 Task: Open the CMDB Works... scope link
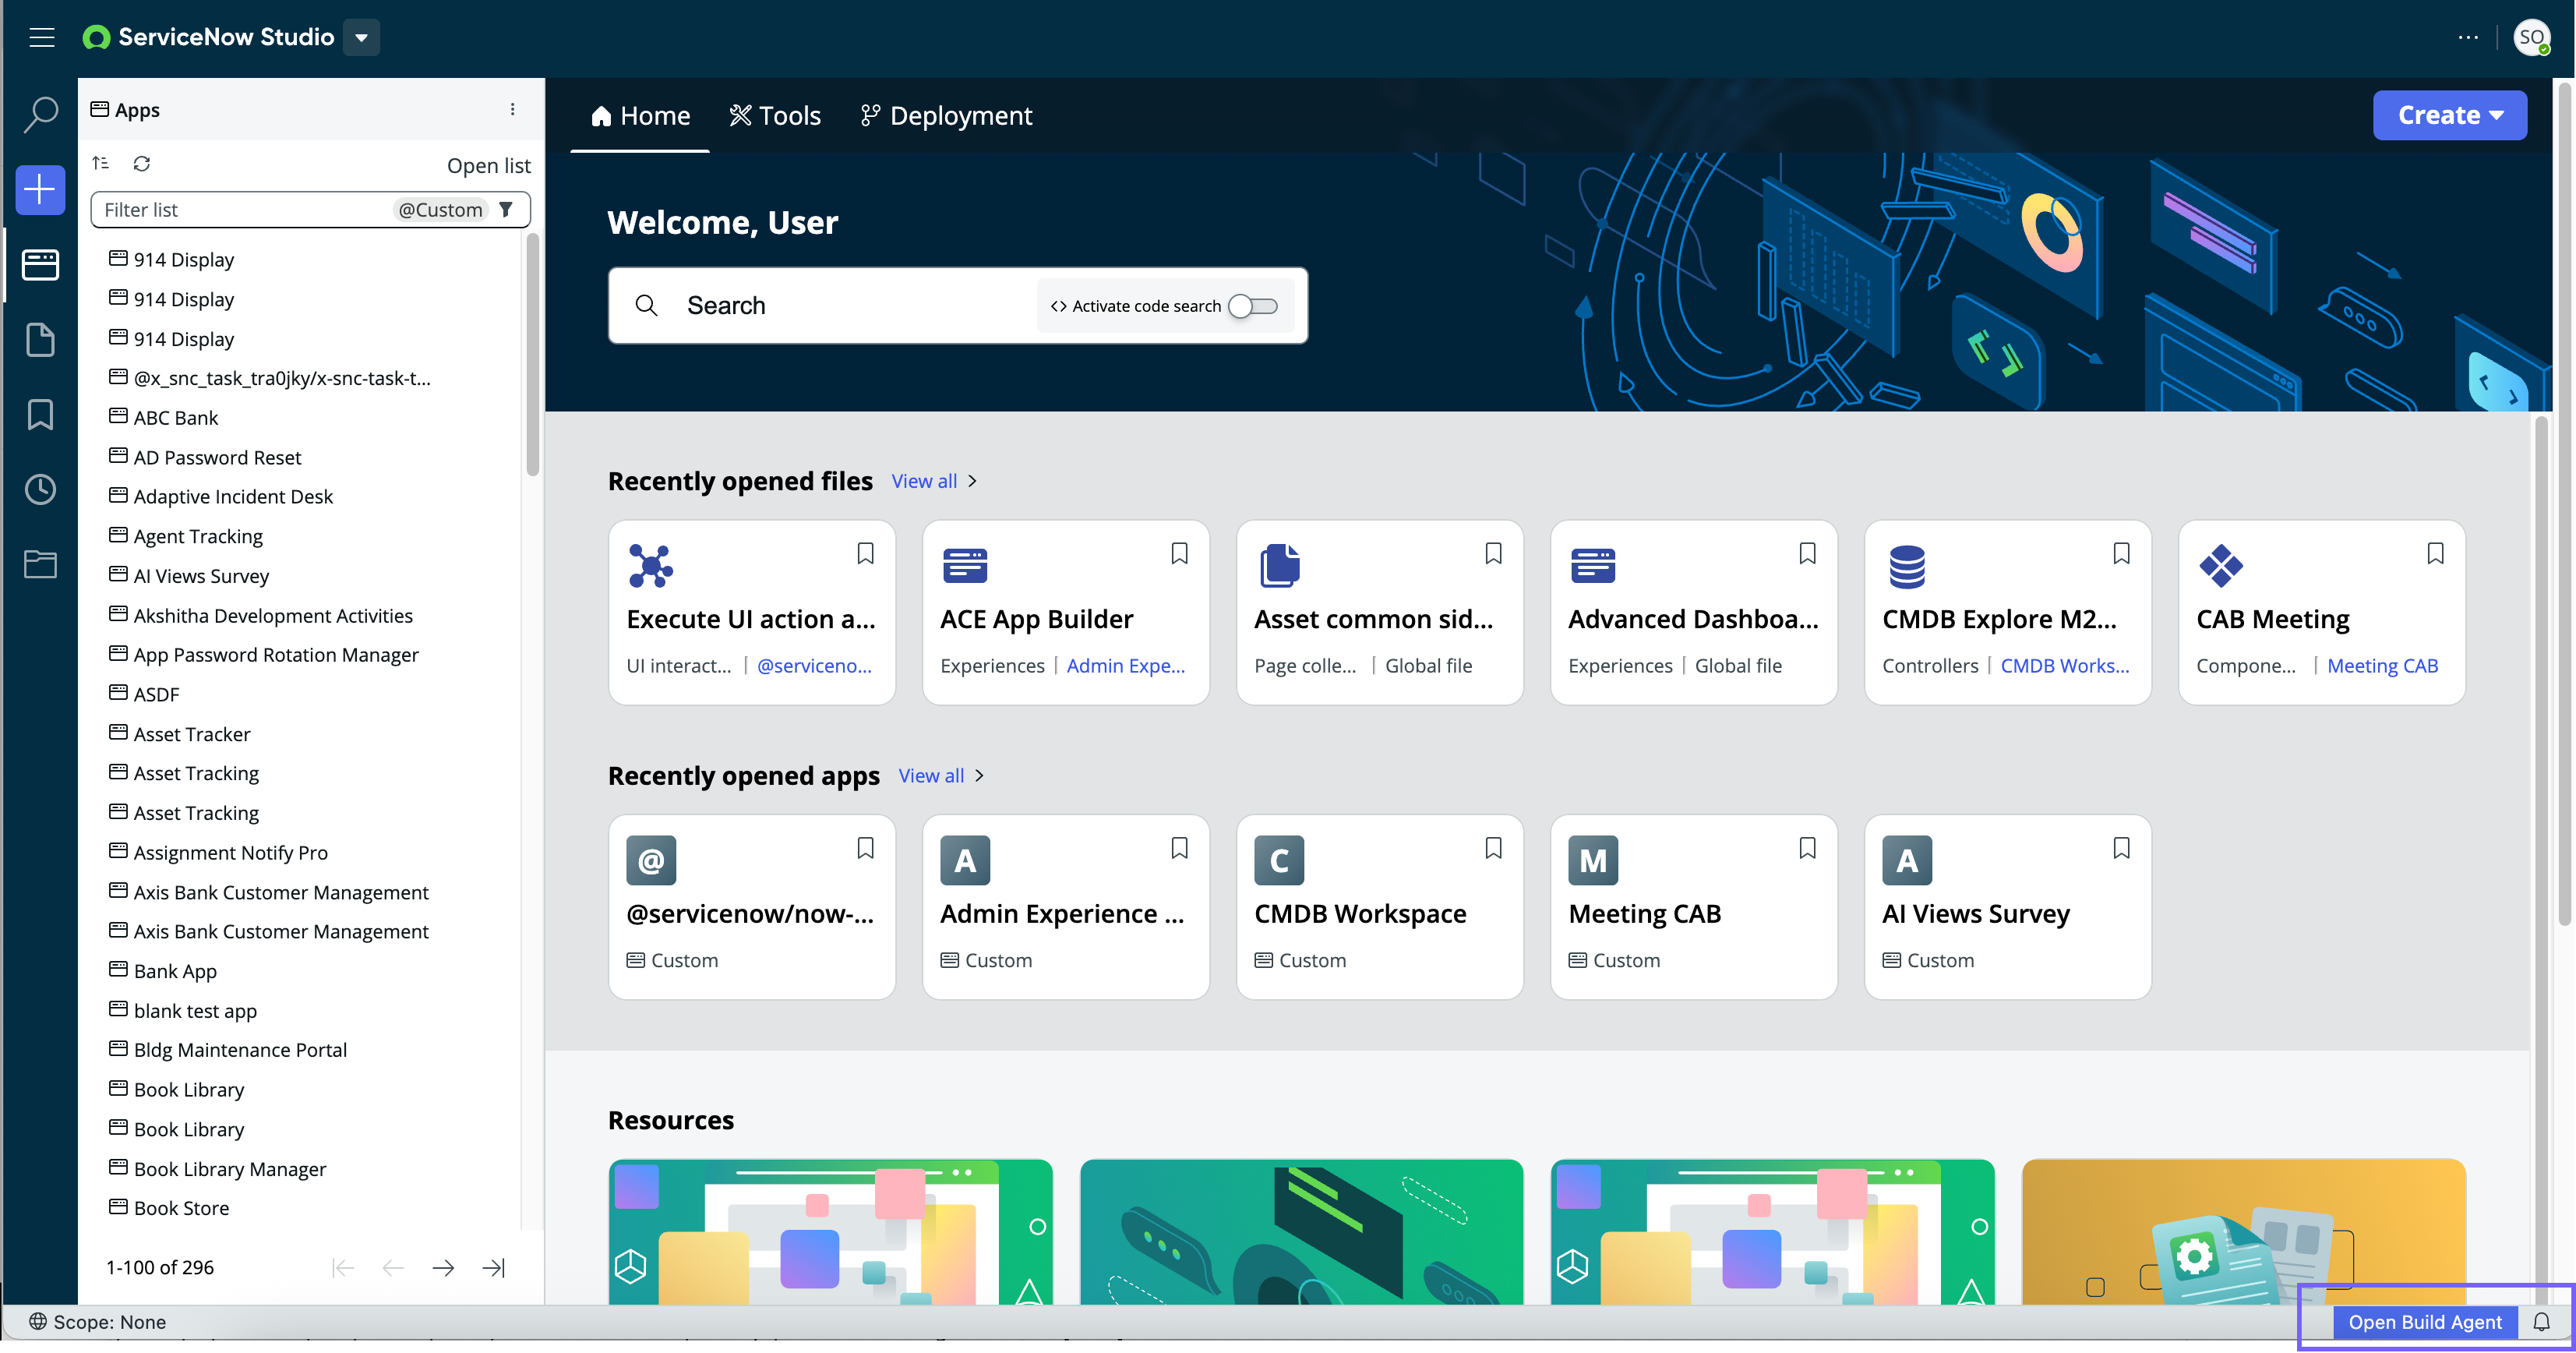2064,666
